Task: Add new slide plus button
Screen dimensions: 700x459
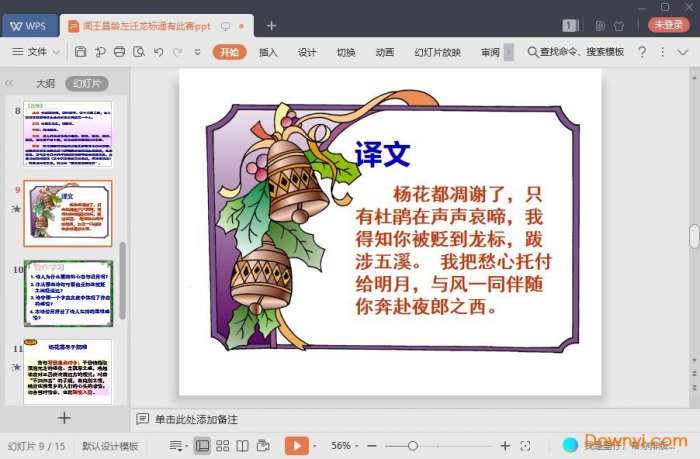Action: coord(64,418)
